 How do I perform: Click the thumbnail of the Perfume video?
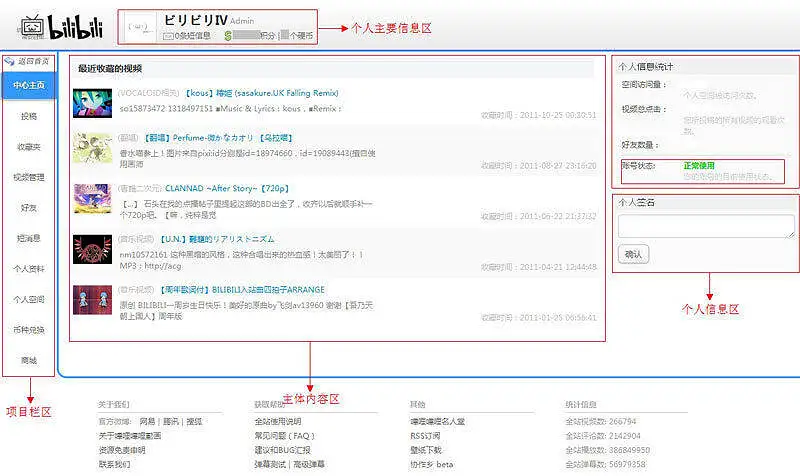point(92,148)
